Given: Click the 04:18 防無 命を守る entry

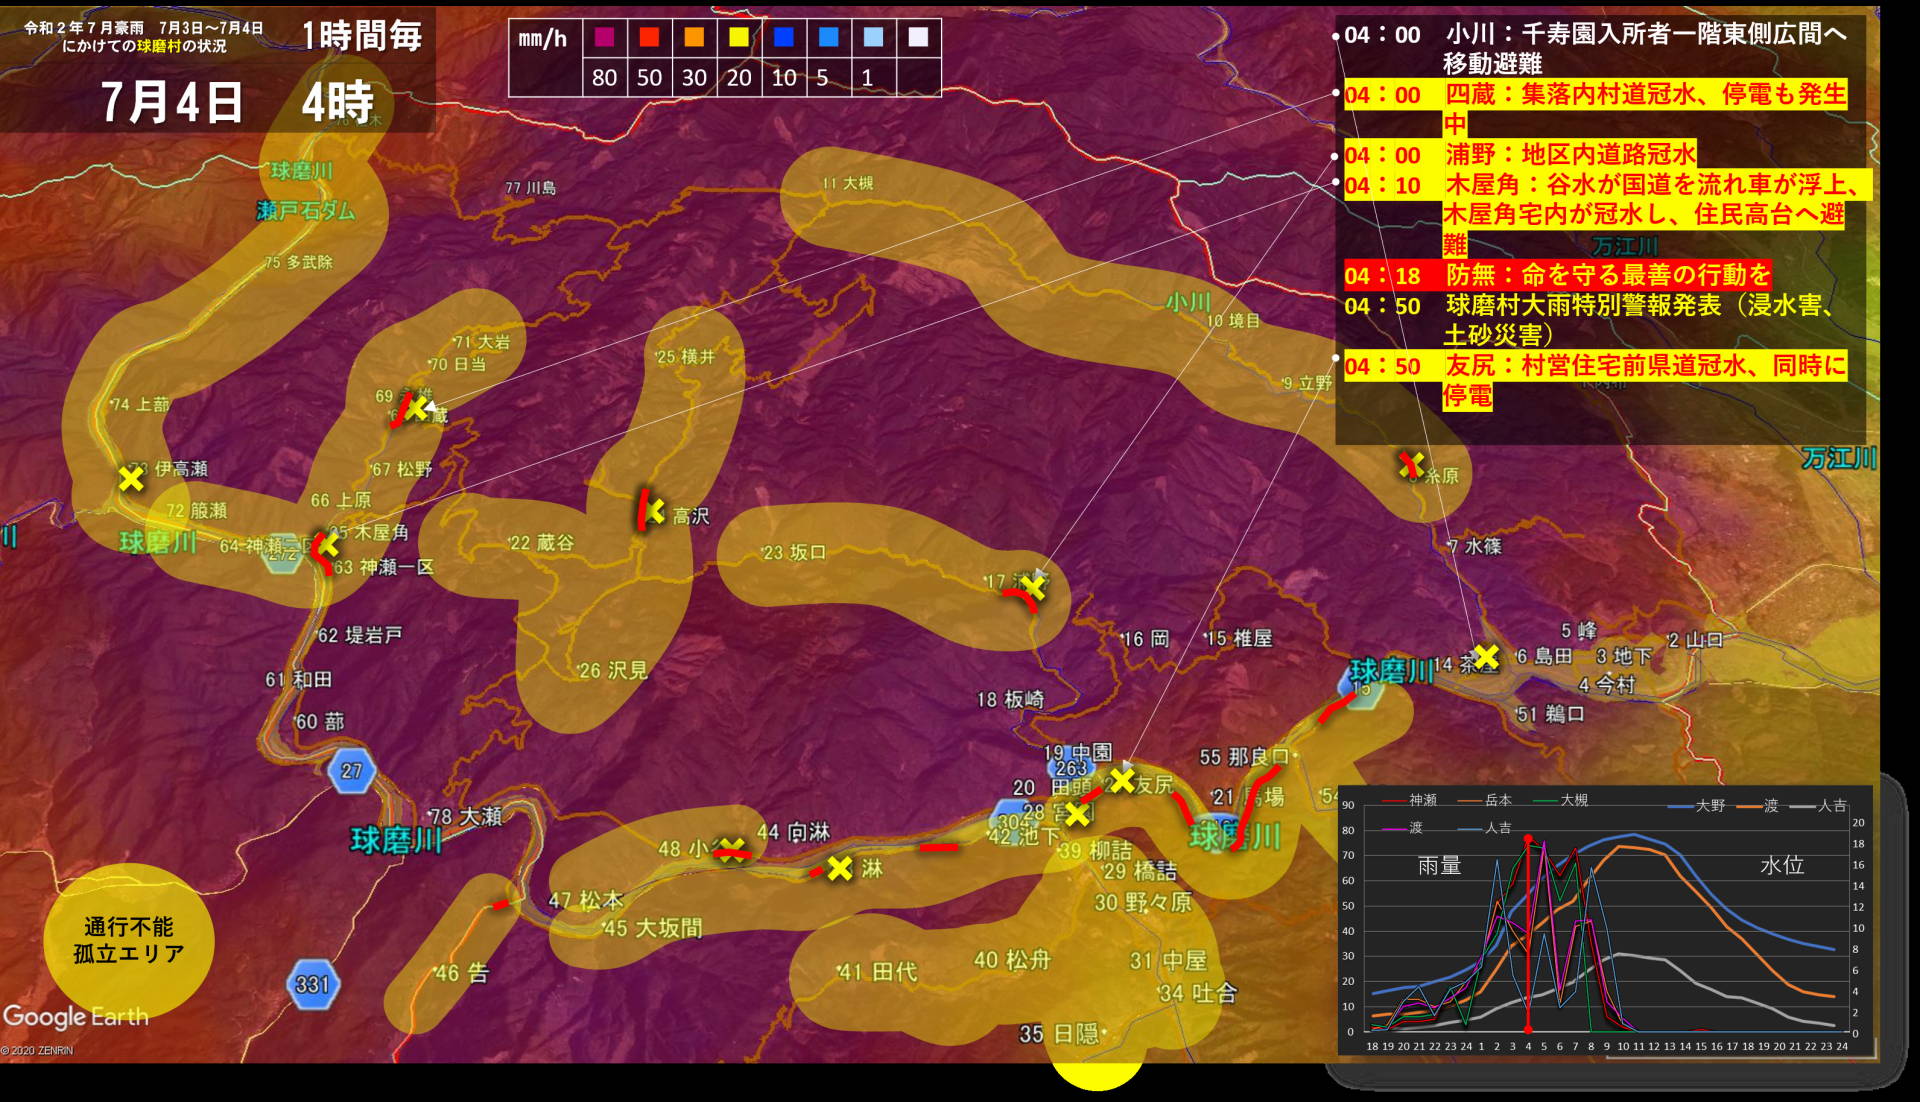Looking at the screenshot, I should [x=1557, y=275].
